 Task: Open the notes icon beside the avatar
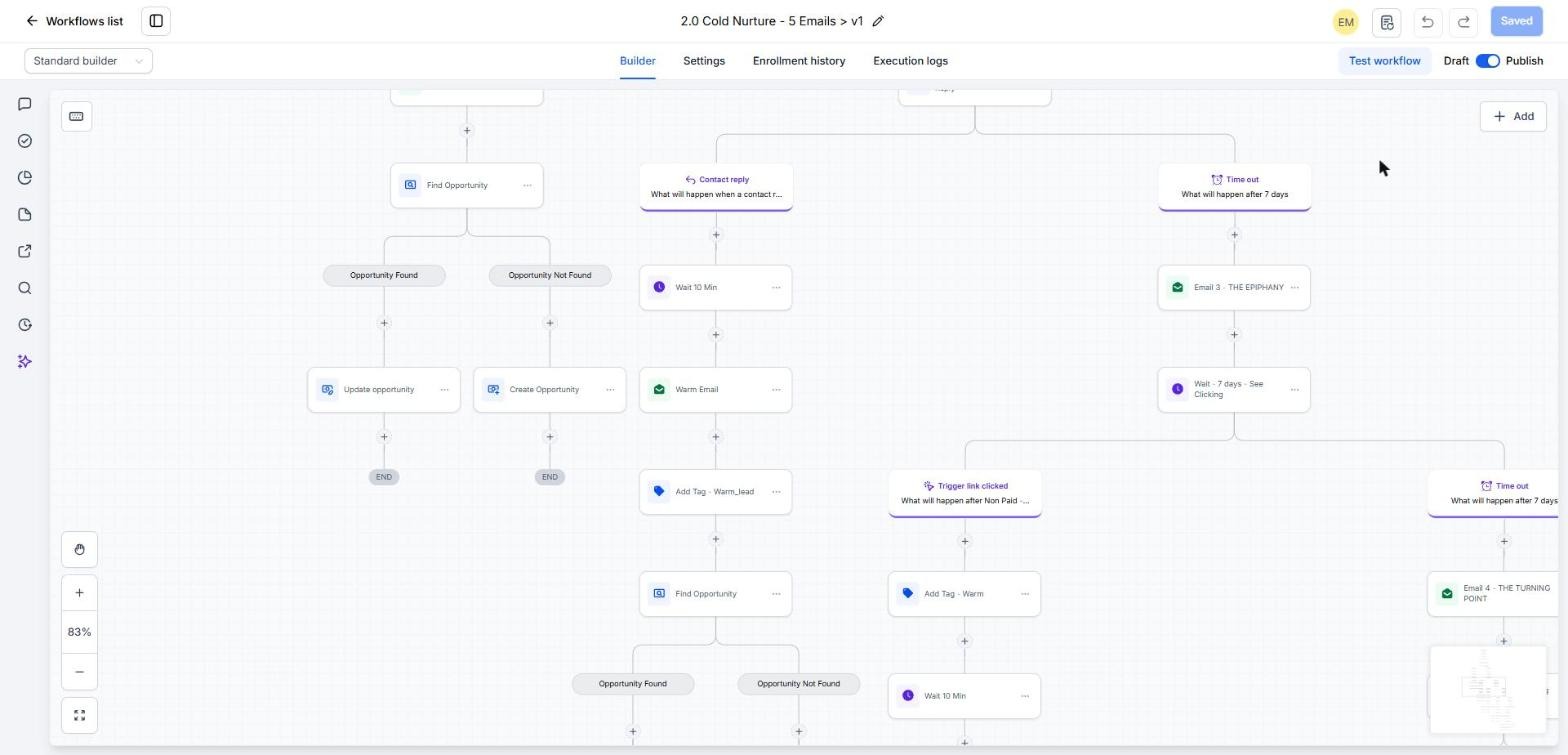point(1387,21)
